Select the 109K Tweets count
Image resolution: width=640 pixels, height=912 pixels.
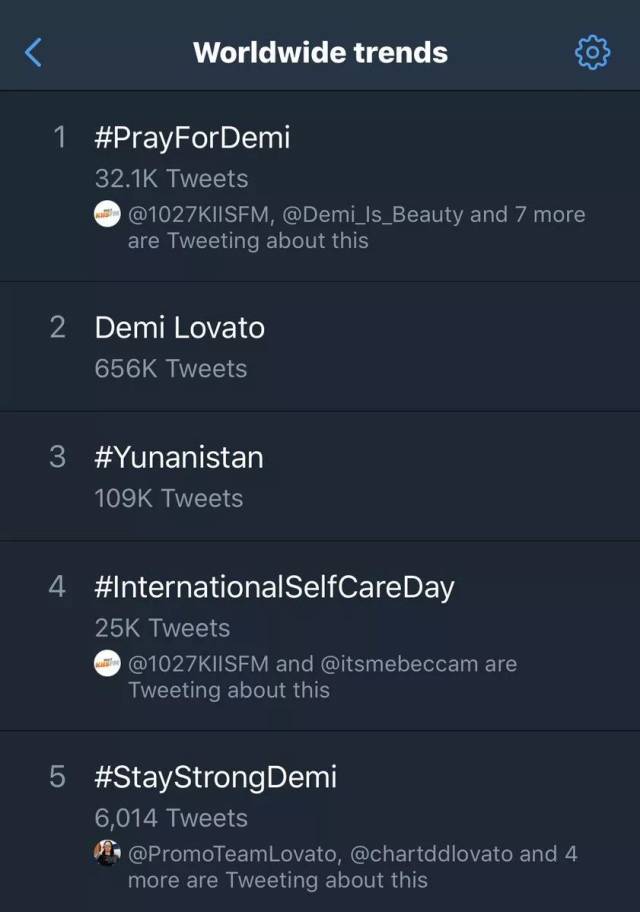(x=169, y=498)
